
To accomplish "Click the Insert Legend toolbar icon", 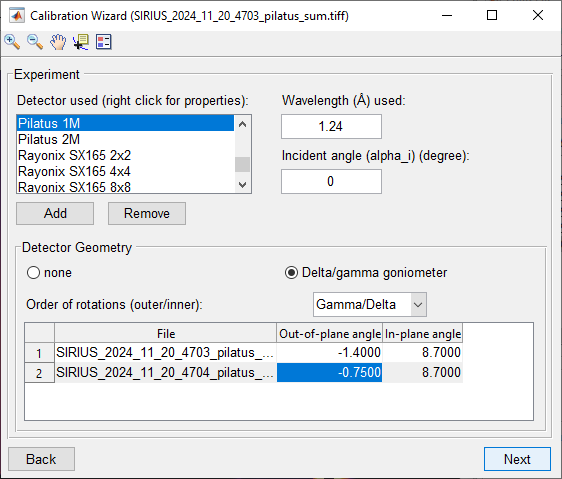I will tap(104, 42).
